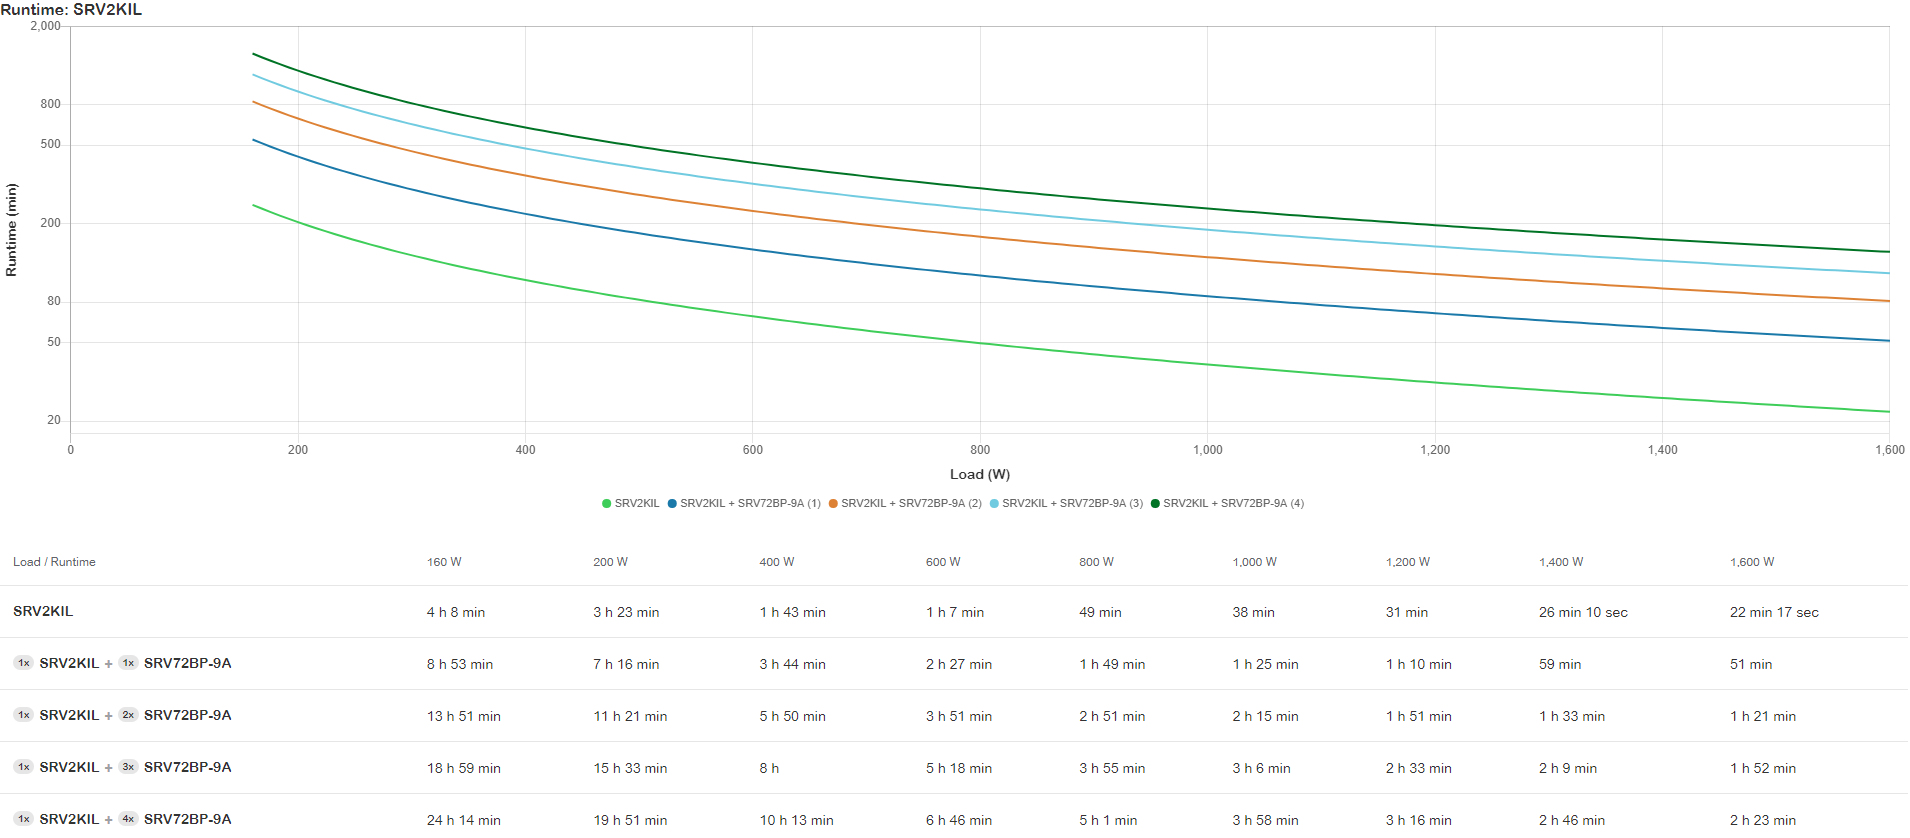Select the '3 h 23 min' runtime cell
This screenshot has width=1910, height=838.
point(626,612)
